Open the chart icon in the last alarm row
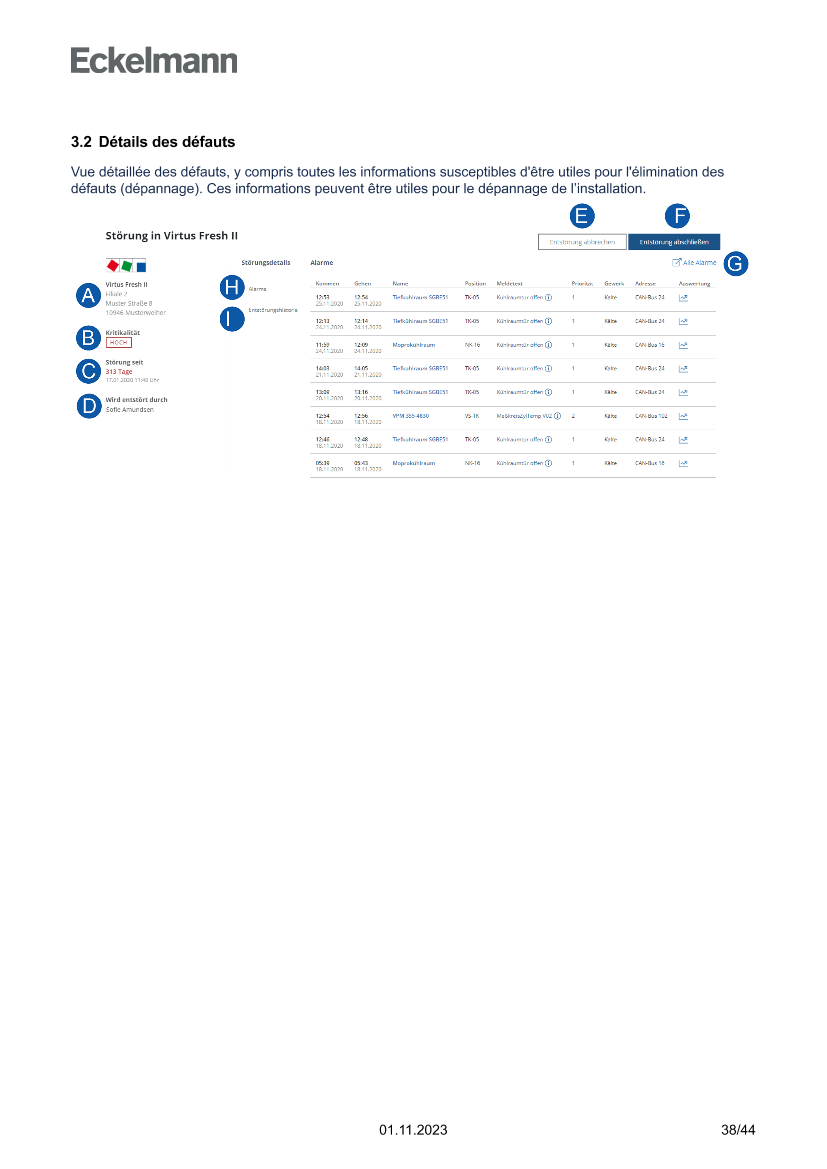The height and width of the screenshot is (1169, 827). coord(683,463)
